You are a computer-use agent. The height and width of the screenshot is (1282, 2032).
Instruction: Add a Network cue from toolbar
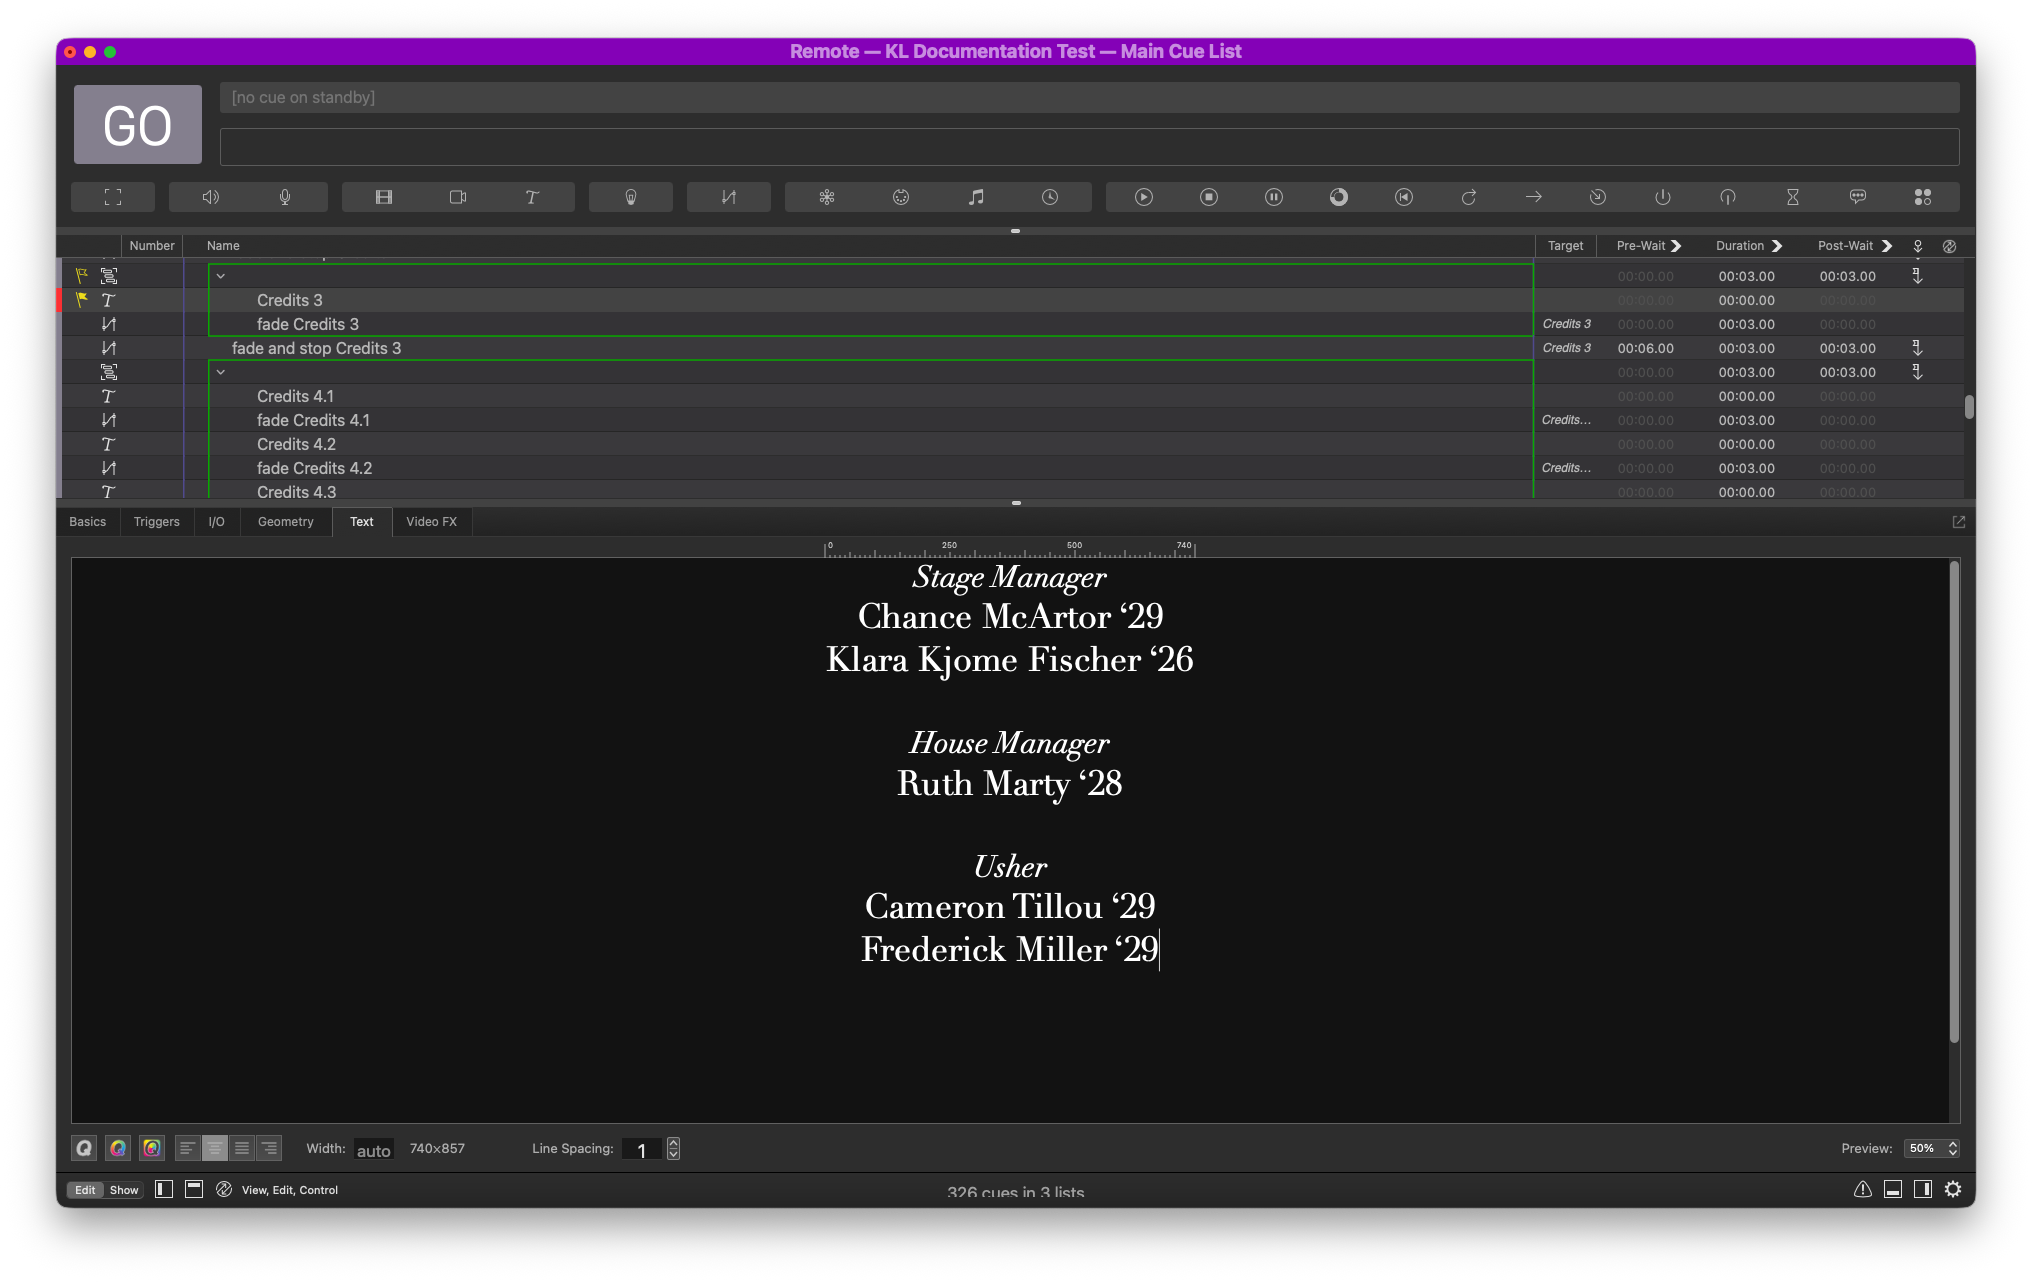pos(827,197)
